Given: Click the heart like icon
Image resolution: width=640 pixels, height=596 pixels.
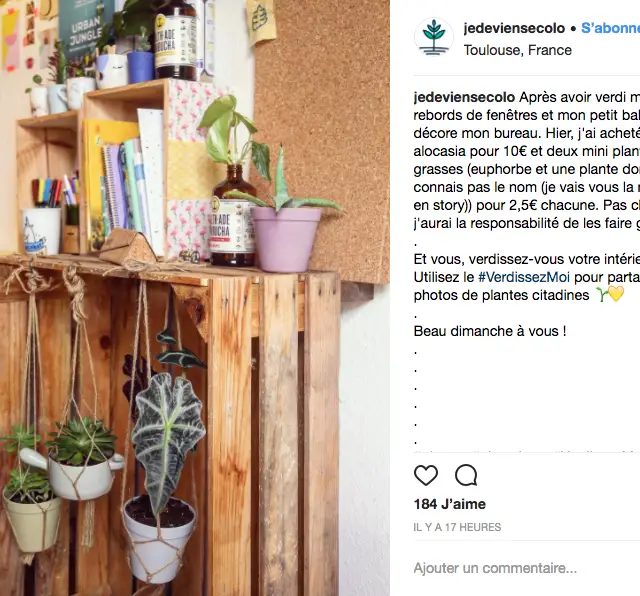Looking at the screenshot, I should tap(426, 475).
